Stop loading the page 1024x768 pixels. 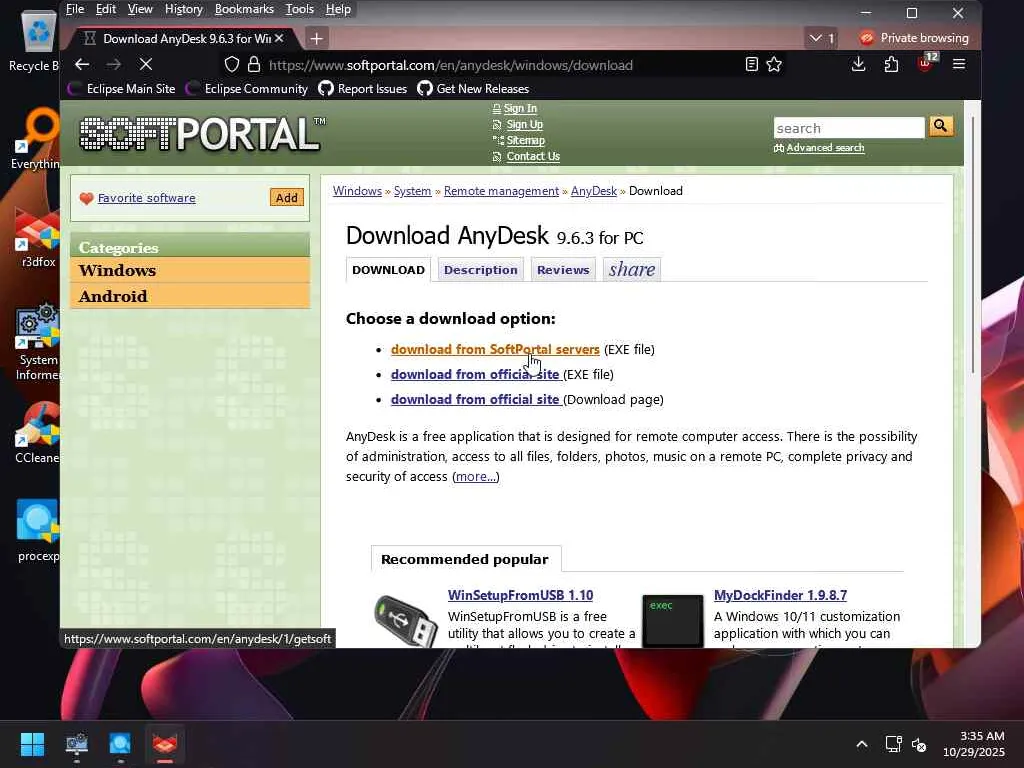pos(146,64)
